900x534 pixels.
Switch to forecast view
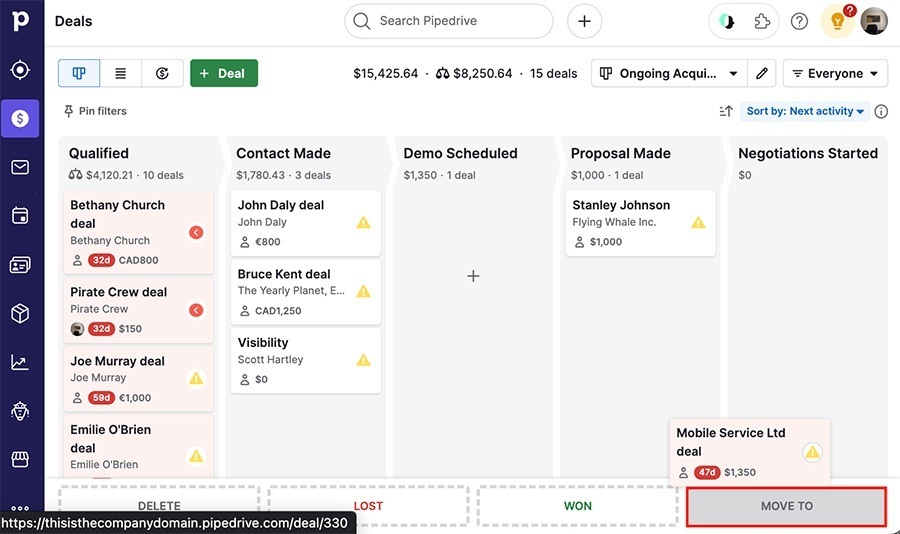point(162,73)
